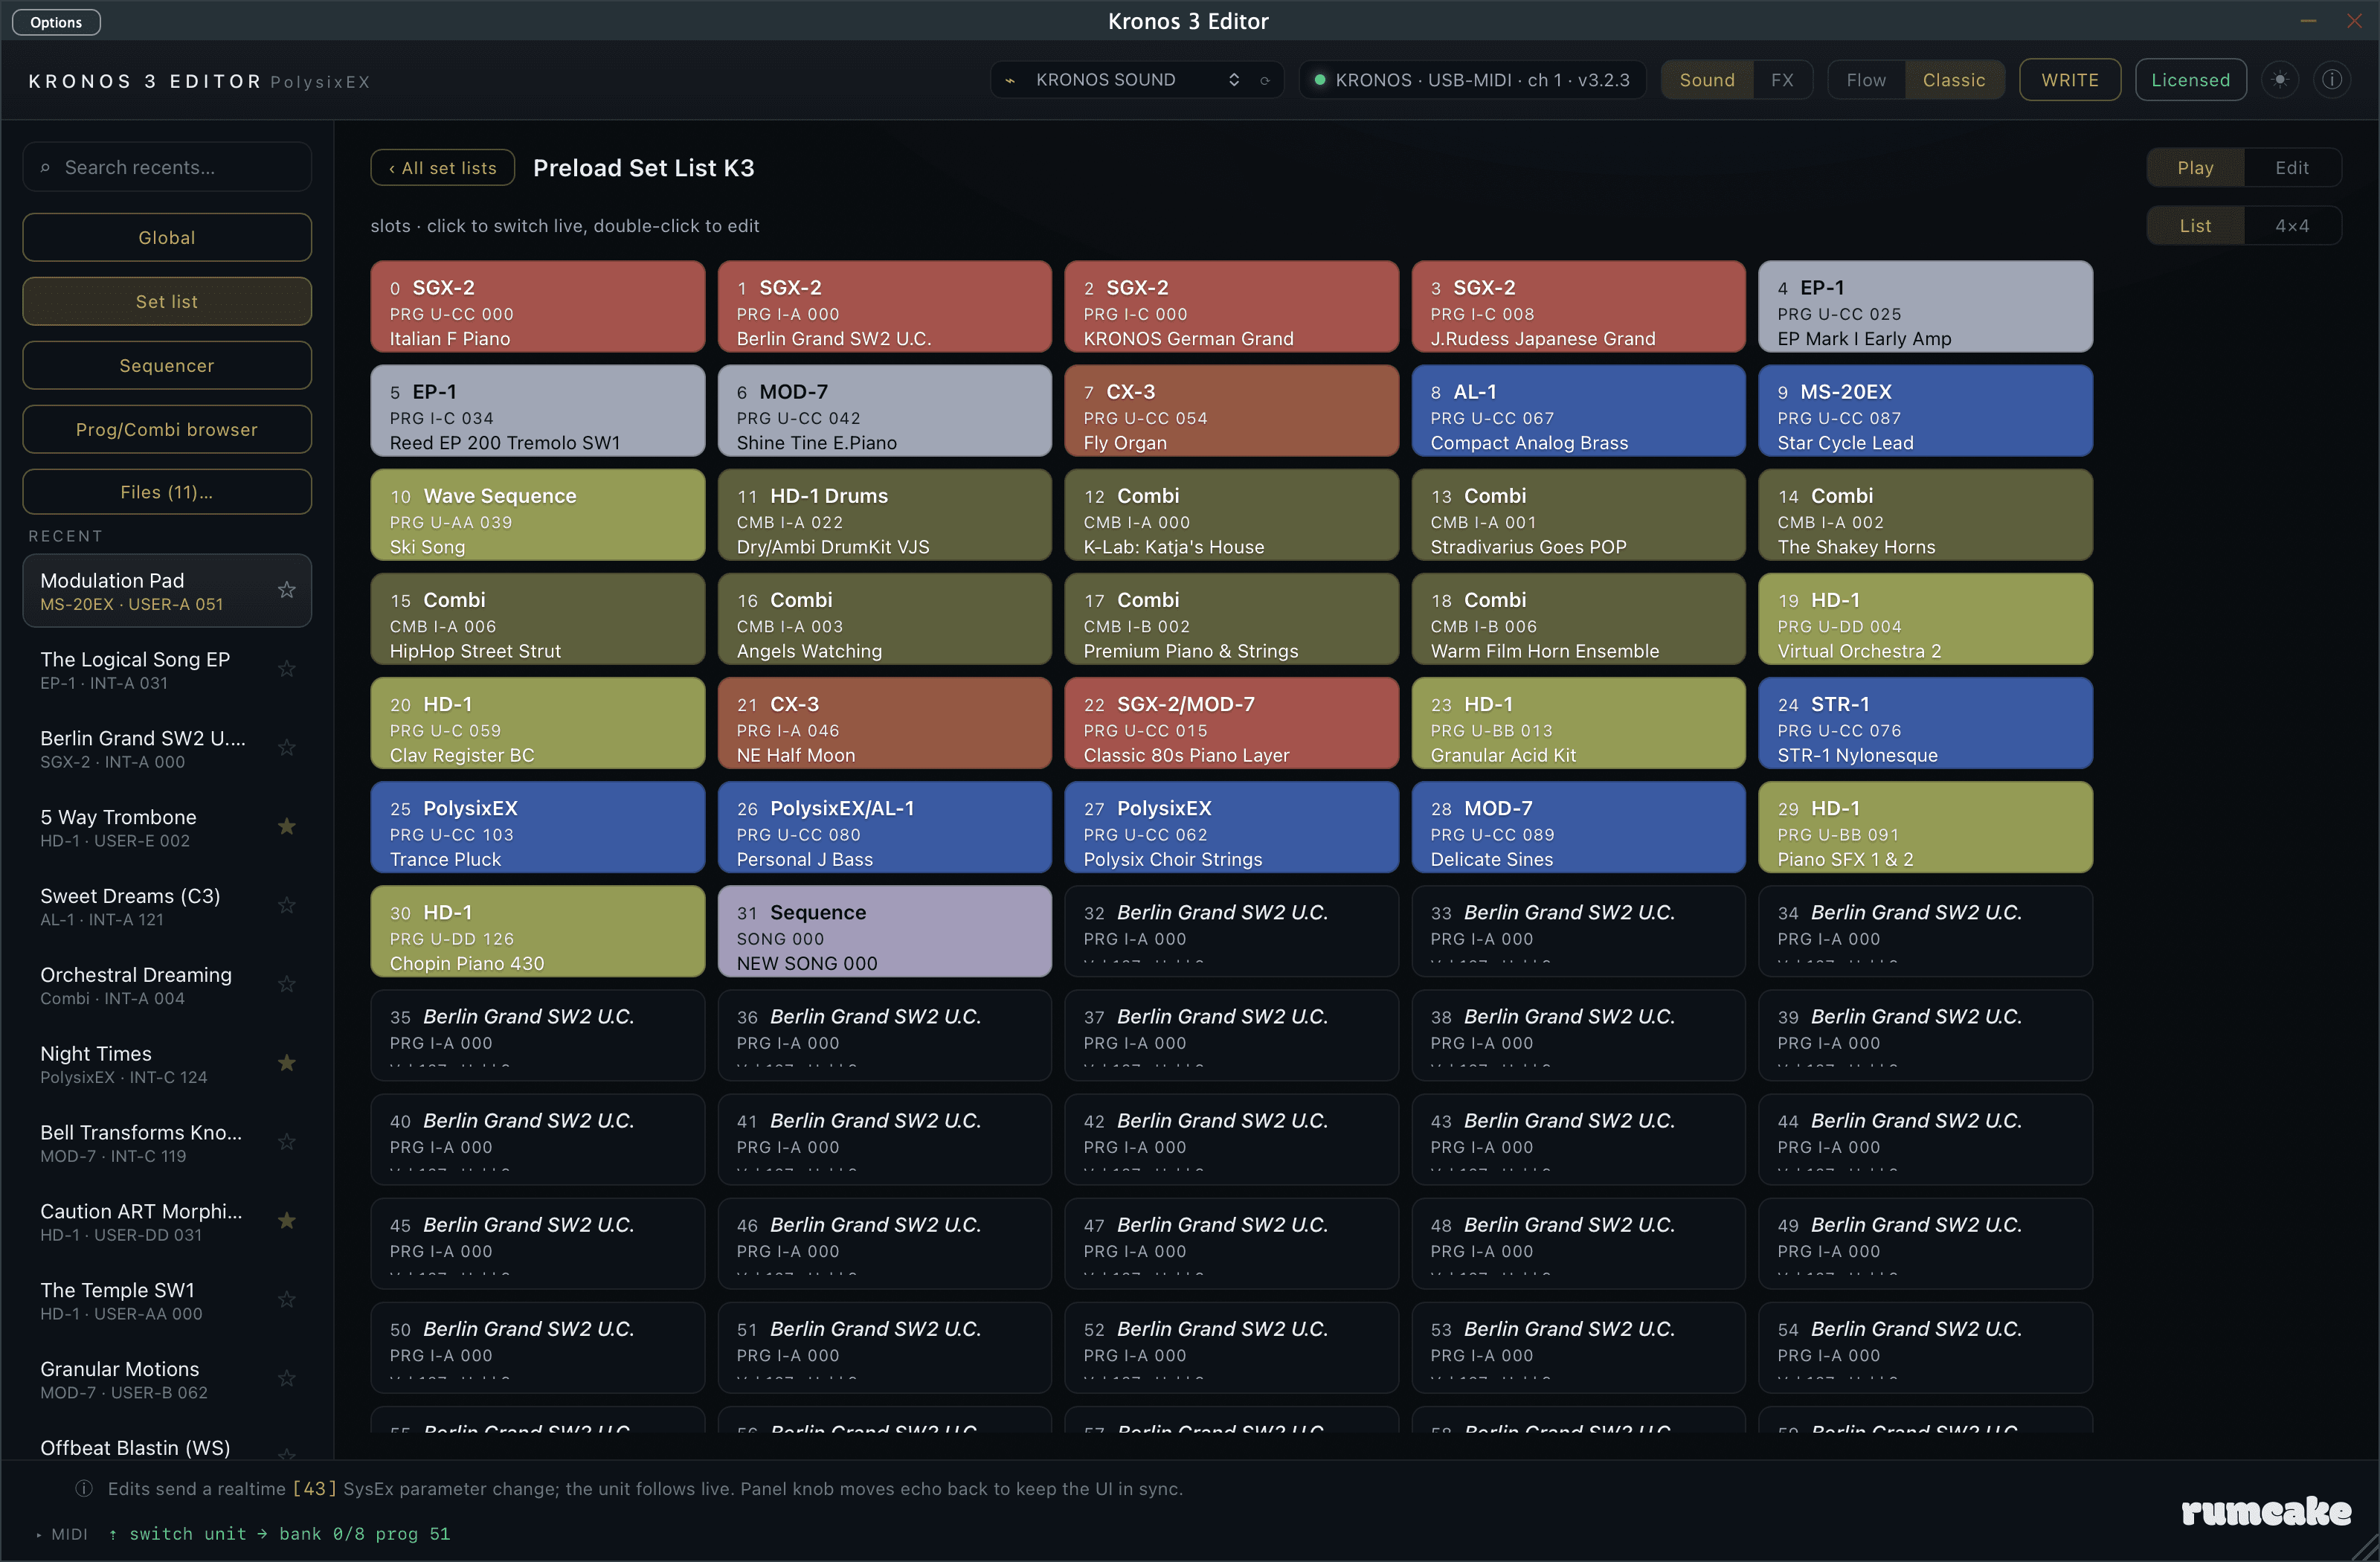Select slot 8 Compact Analog Brass
The image size is (2380, 1562).
point(1578,410)
